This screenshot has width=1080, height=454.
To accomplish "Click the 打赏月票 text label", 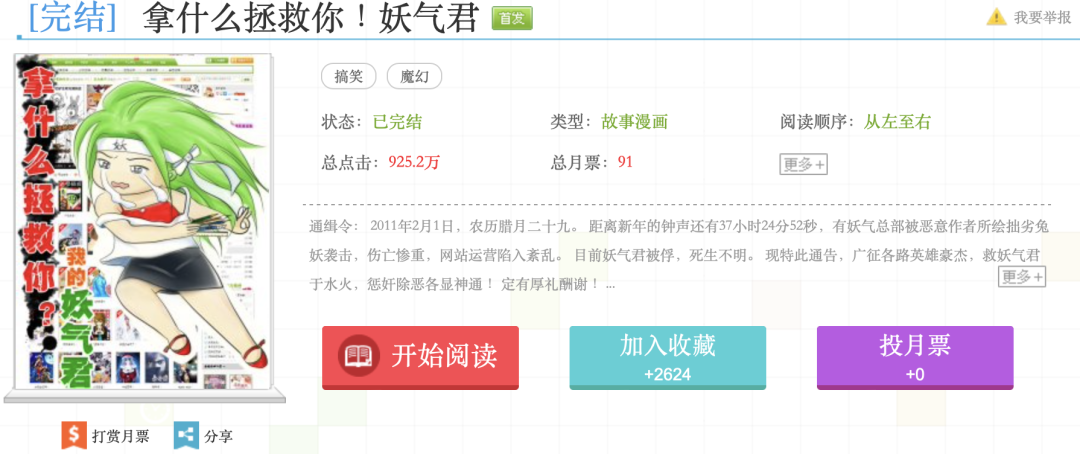I will coord(120,436).
